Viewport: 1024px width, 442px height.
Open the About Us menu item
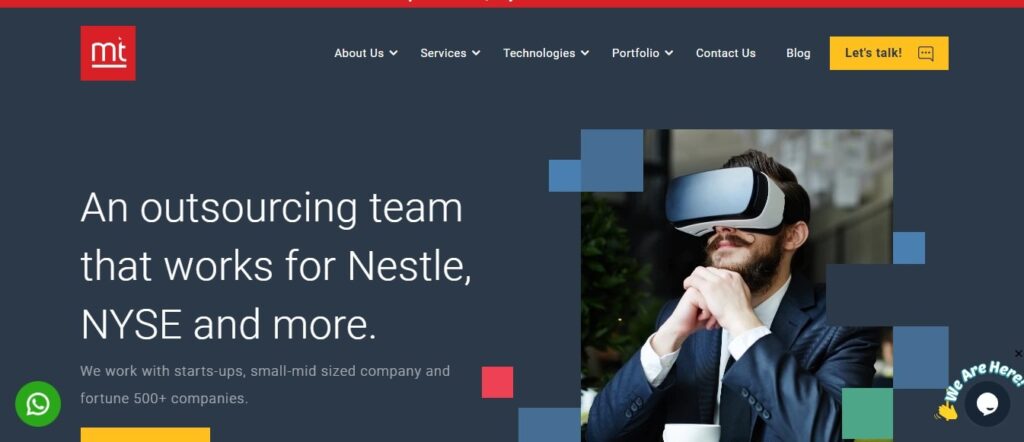[x=359, y=54]
